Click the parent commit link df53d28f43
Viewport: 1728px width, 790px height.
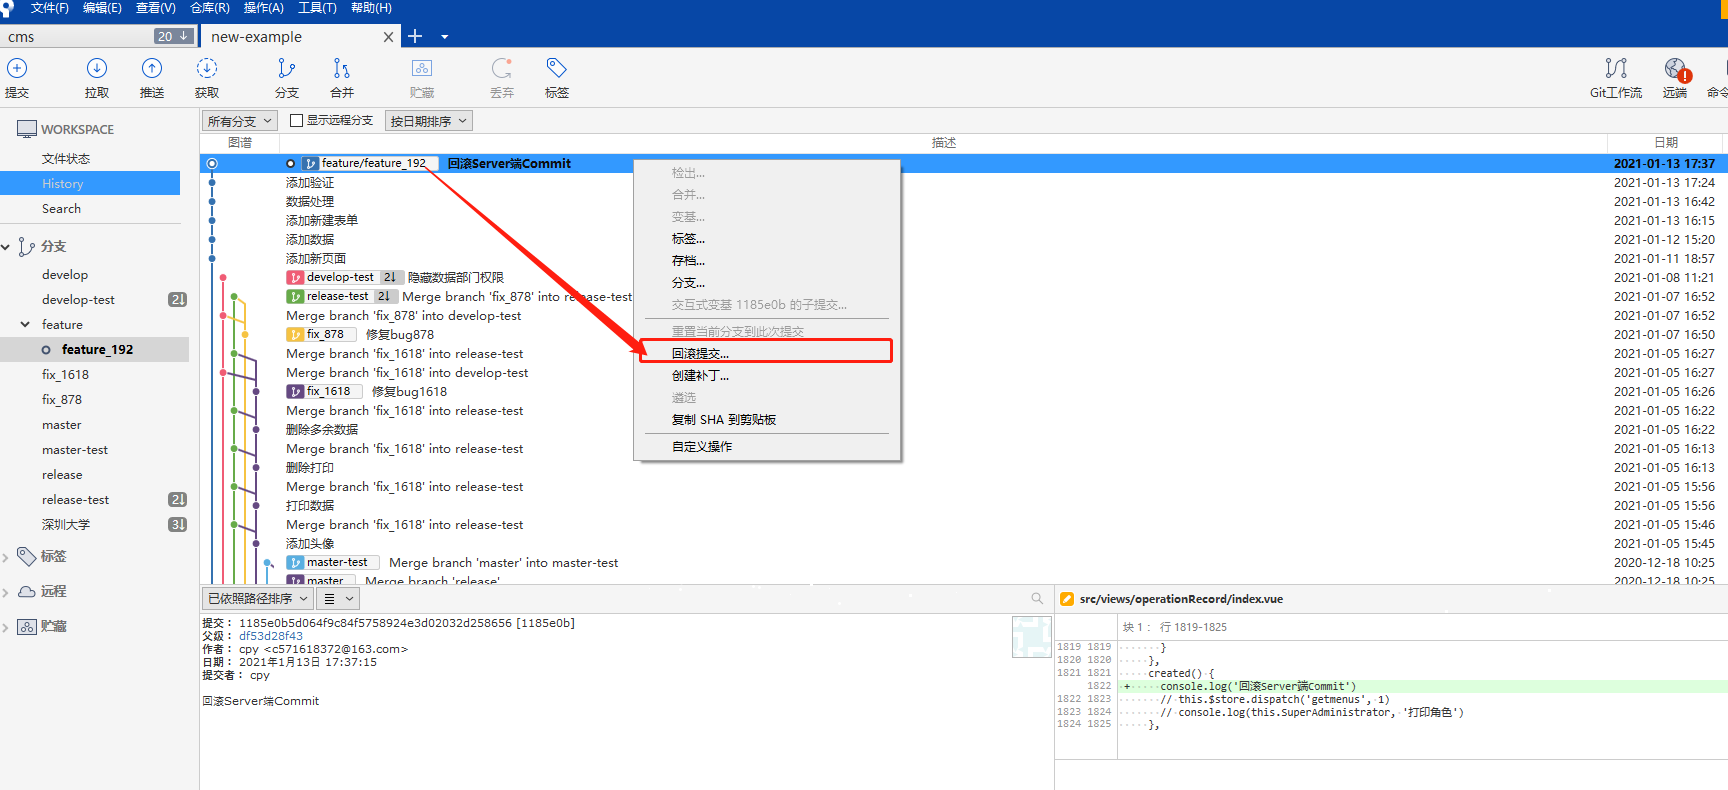[270, 636]
